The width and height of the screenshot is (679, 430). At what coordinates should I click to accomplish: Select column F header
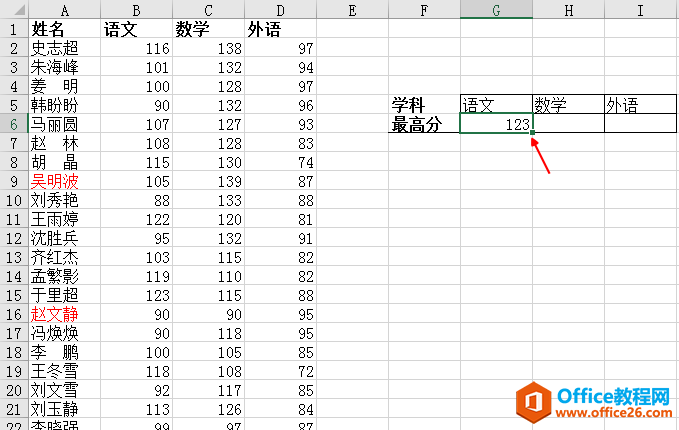coord(424,9)
